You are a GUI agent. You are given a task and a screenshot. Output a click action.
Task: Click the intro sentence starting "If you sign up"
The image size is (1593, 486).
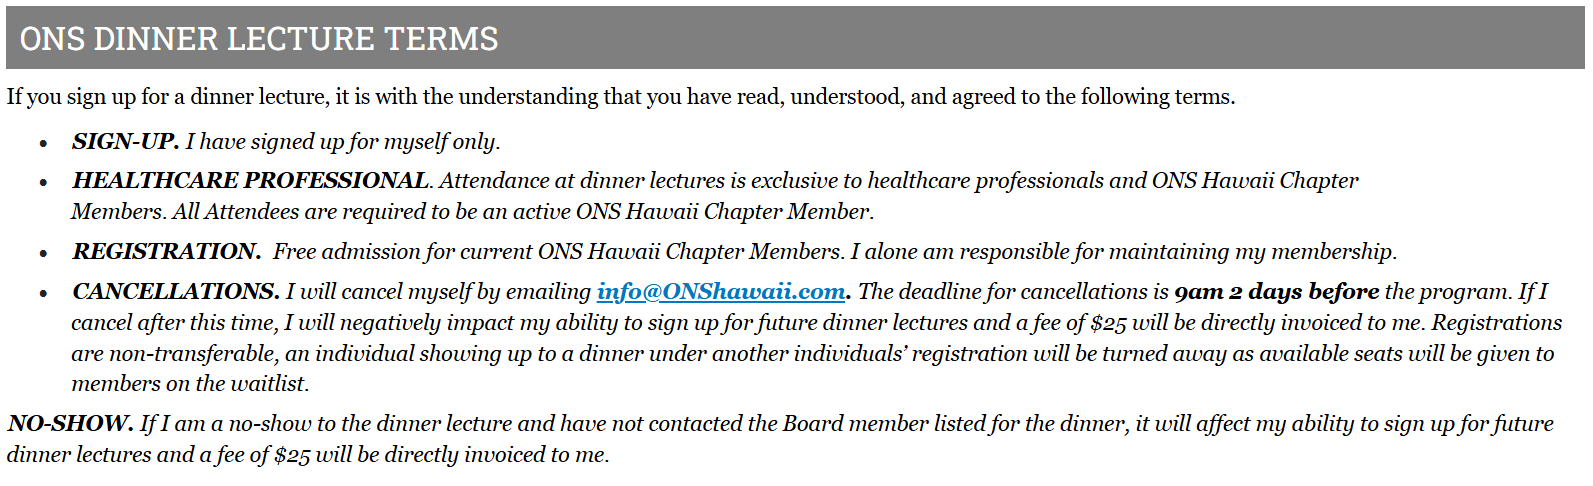[620, 97]
